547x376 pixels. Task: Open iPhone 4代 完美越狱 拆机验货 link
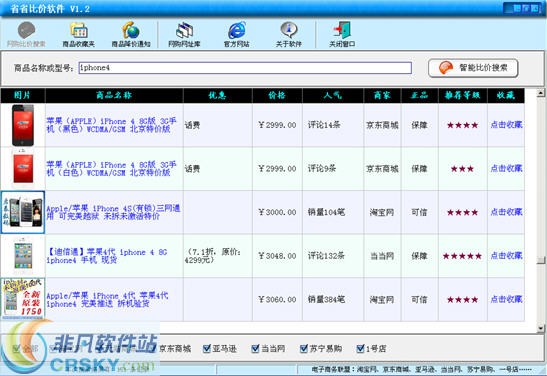[x=107, y=299]
